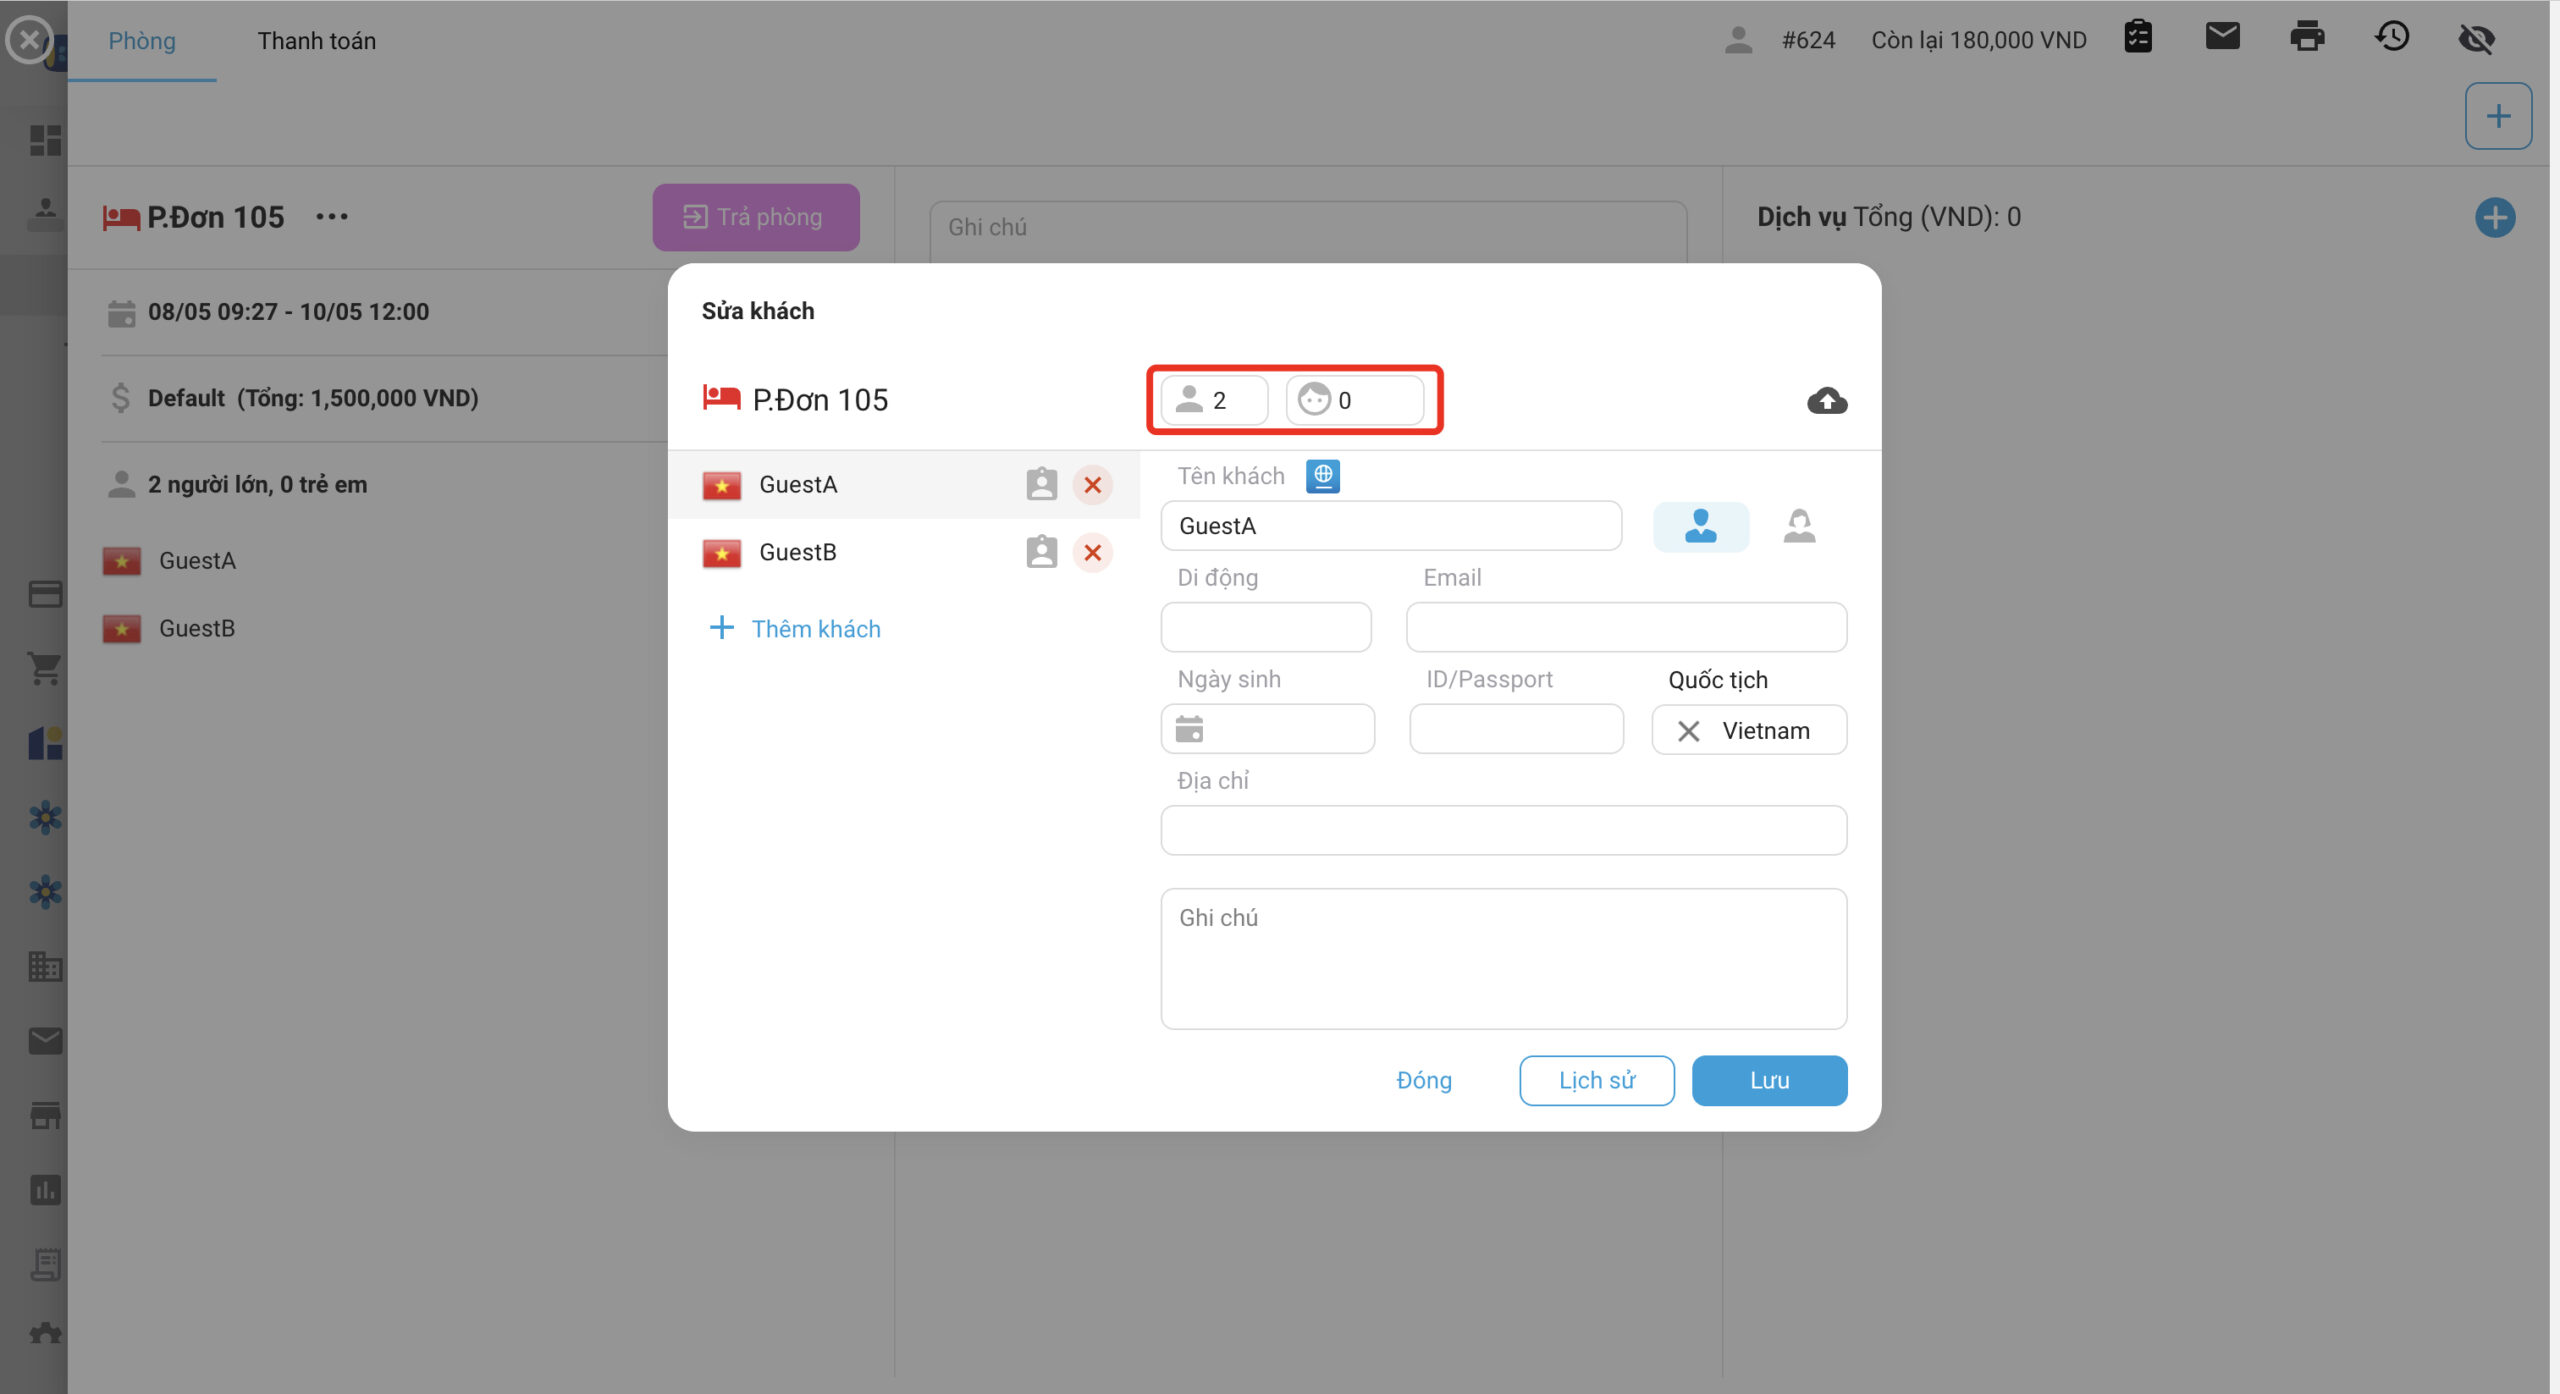Open GuestA's ID card icon
The height and width of the screenshot is (1394, 2560).
pos(1041,484)
